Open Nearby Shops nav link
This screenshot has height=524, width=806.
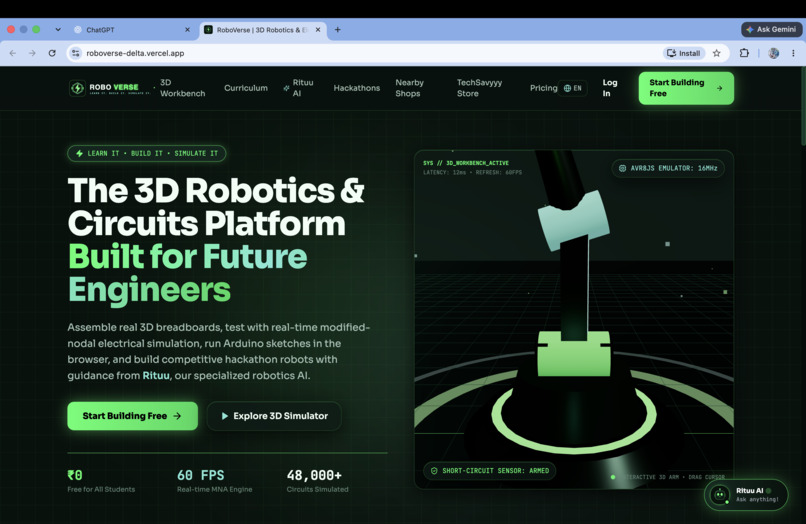click(x=410, y=88)
